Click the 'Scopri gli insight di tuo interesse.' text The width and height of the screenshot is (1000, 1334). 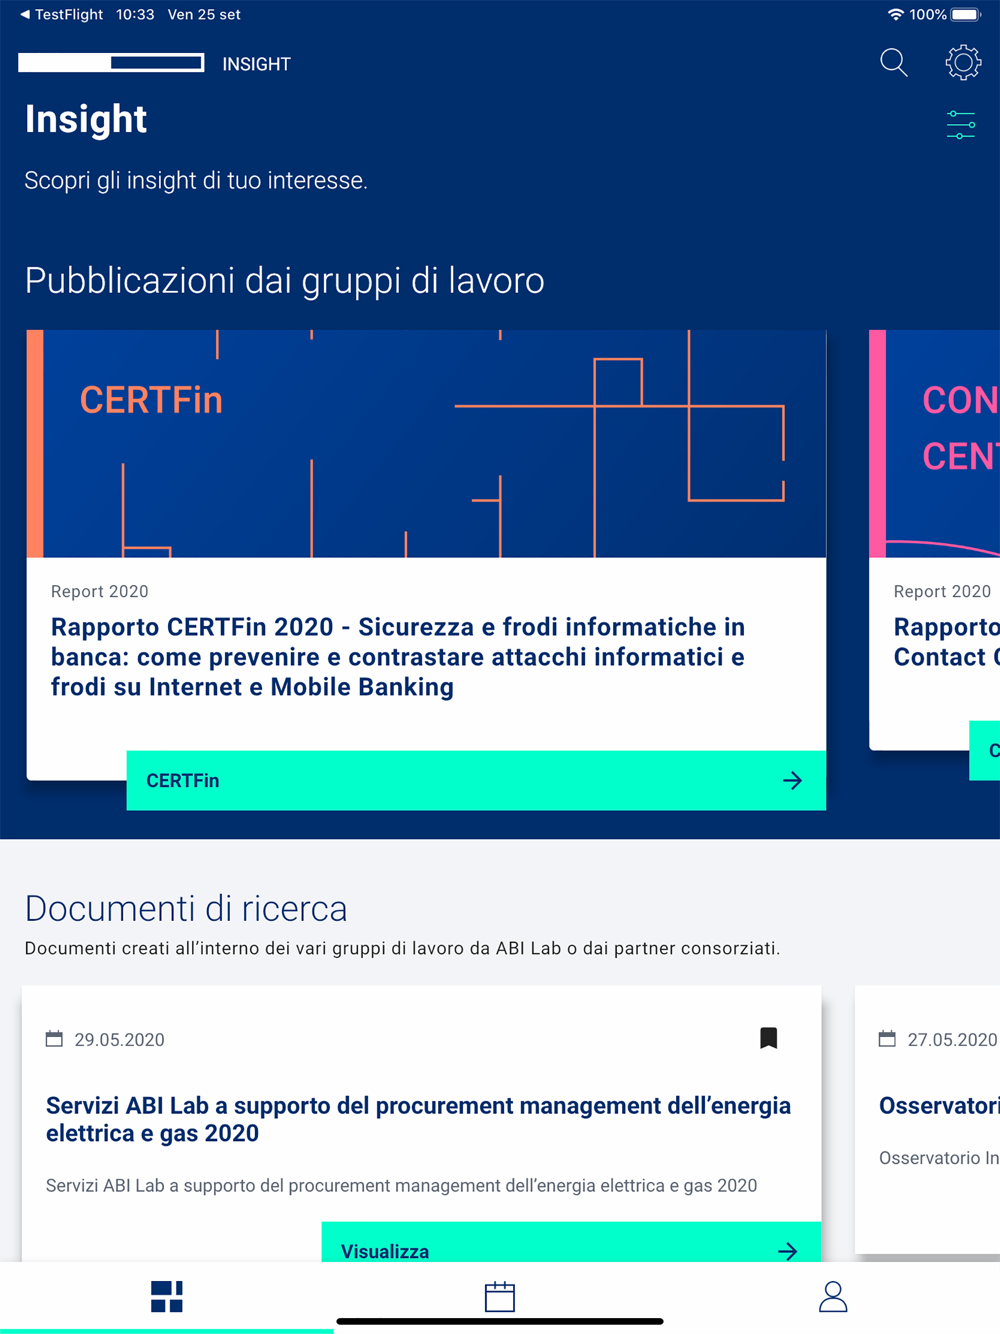point(196,181)
